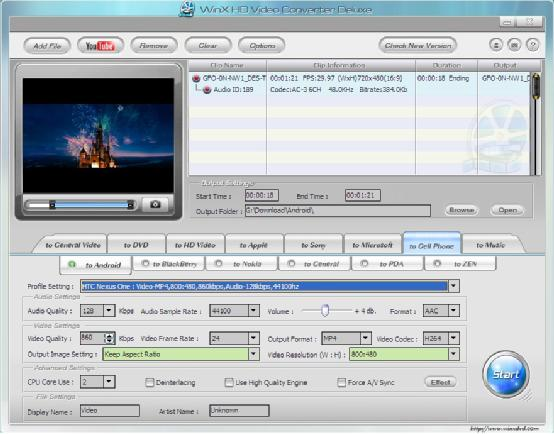Image resolution: width=554 pixels, height=434 pixels.
Task: Click the red video clip icon beside GPO-0N-NW1
Action: click(196, 78)
